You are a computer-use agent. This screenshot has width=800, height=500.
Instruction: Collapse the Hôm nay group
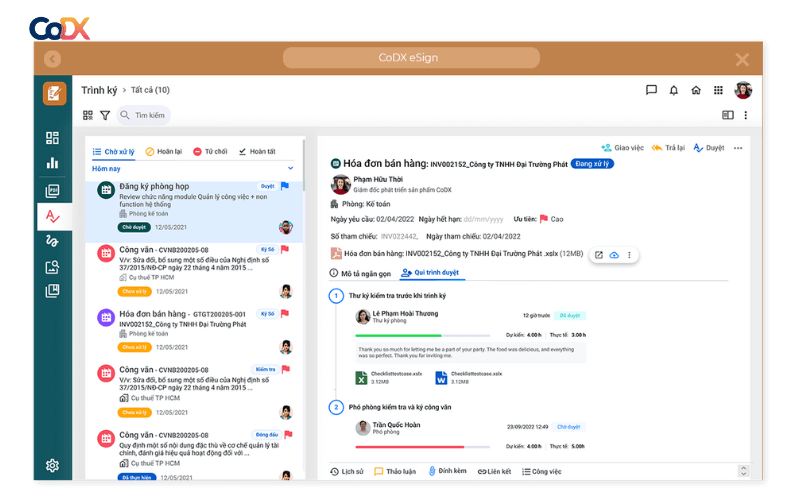click(291, 169)
